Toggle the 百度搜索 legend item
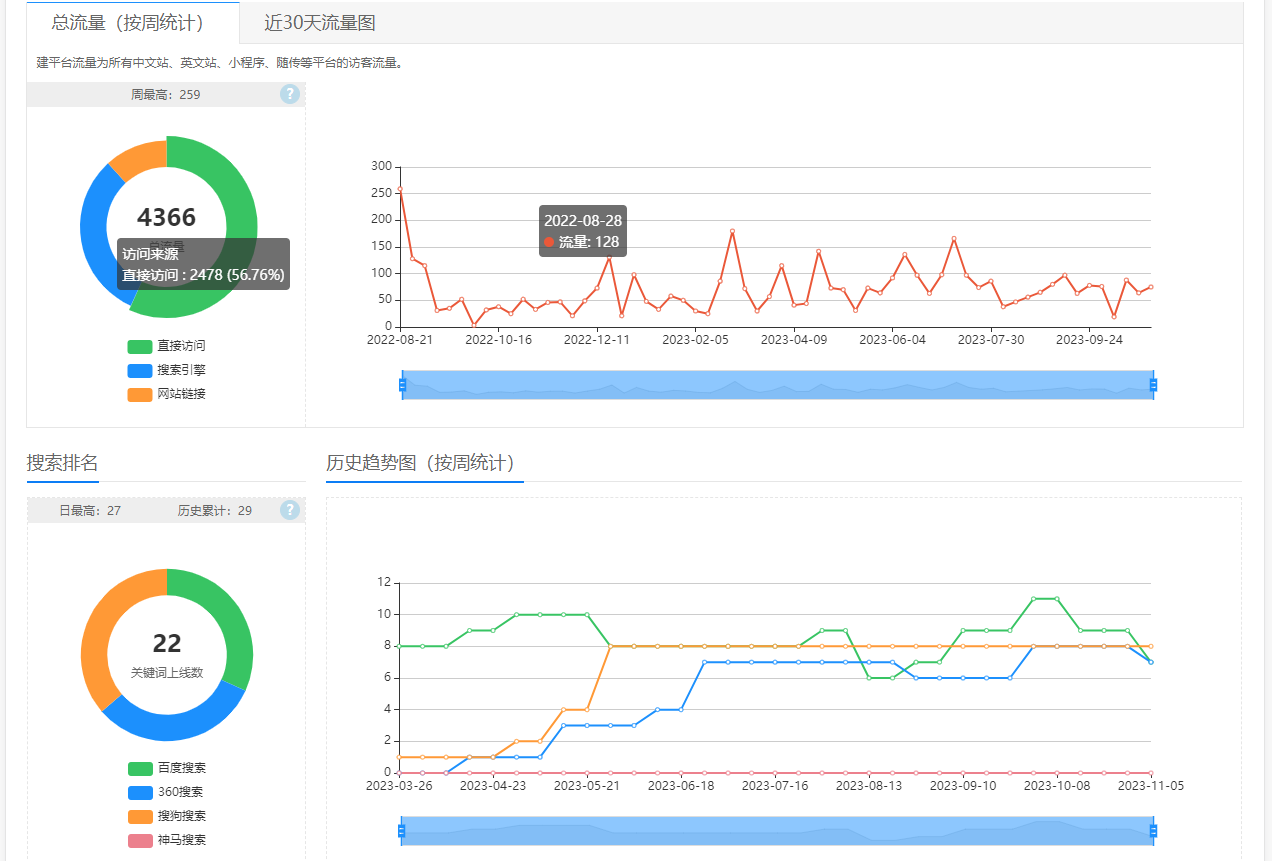 [166, 768]
